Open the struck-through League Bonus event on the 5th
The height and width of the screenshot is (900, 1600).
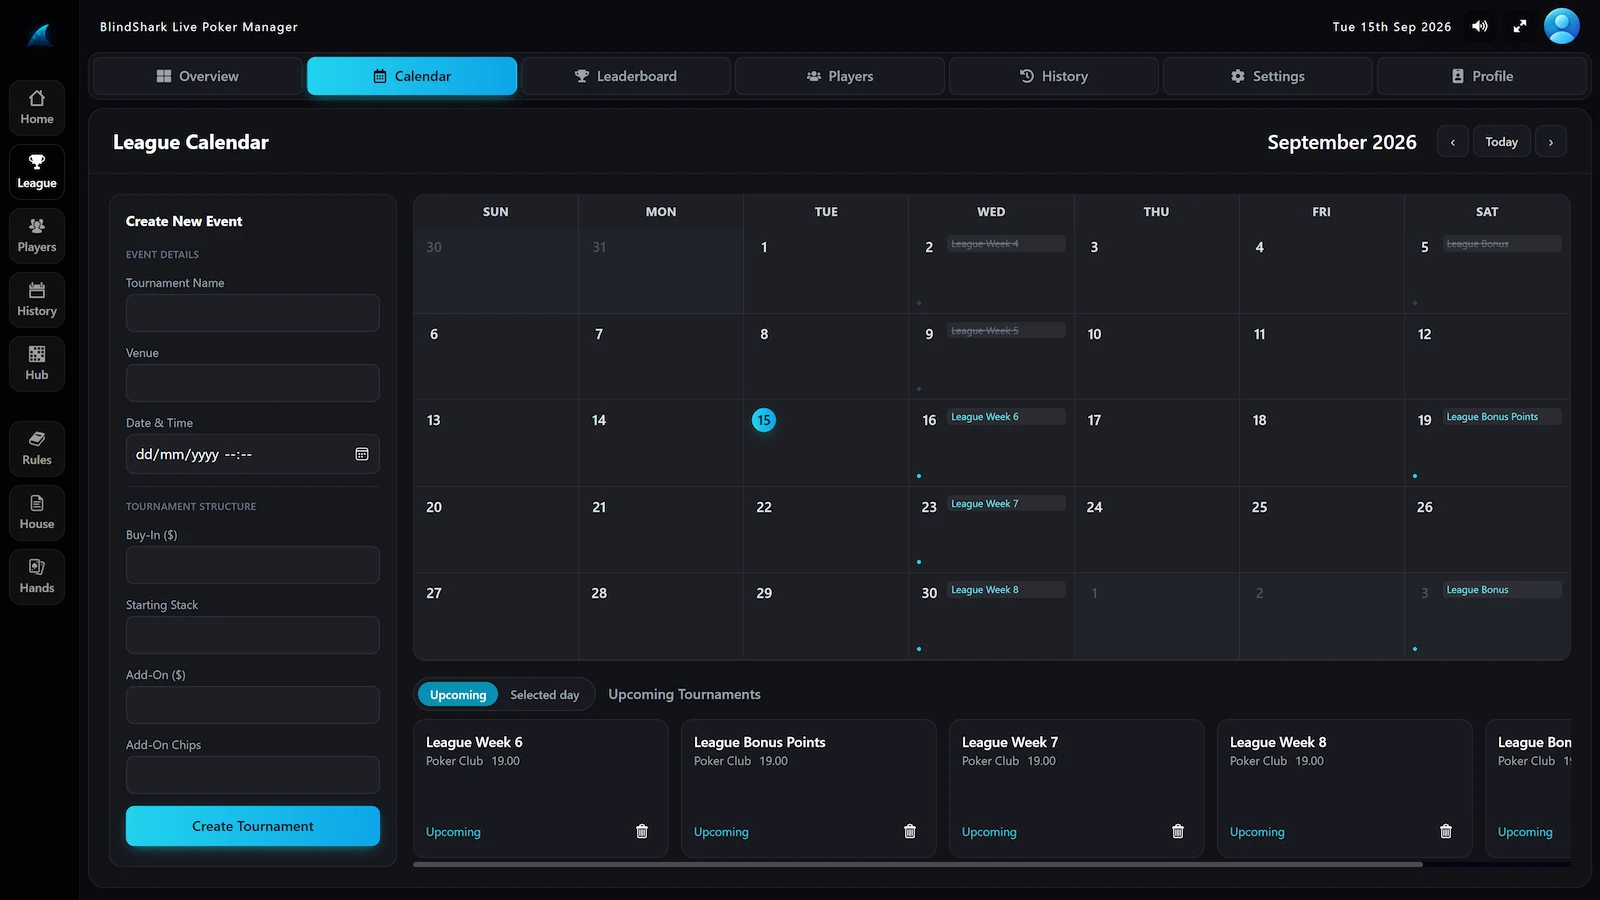[1501, 244]
